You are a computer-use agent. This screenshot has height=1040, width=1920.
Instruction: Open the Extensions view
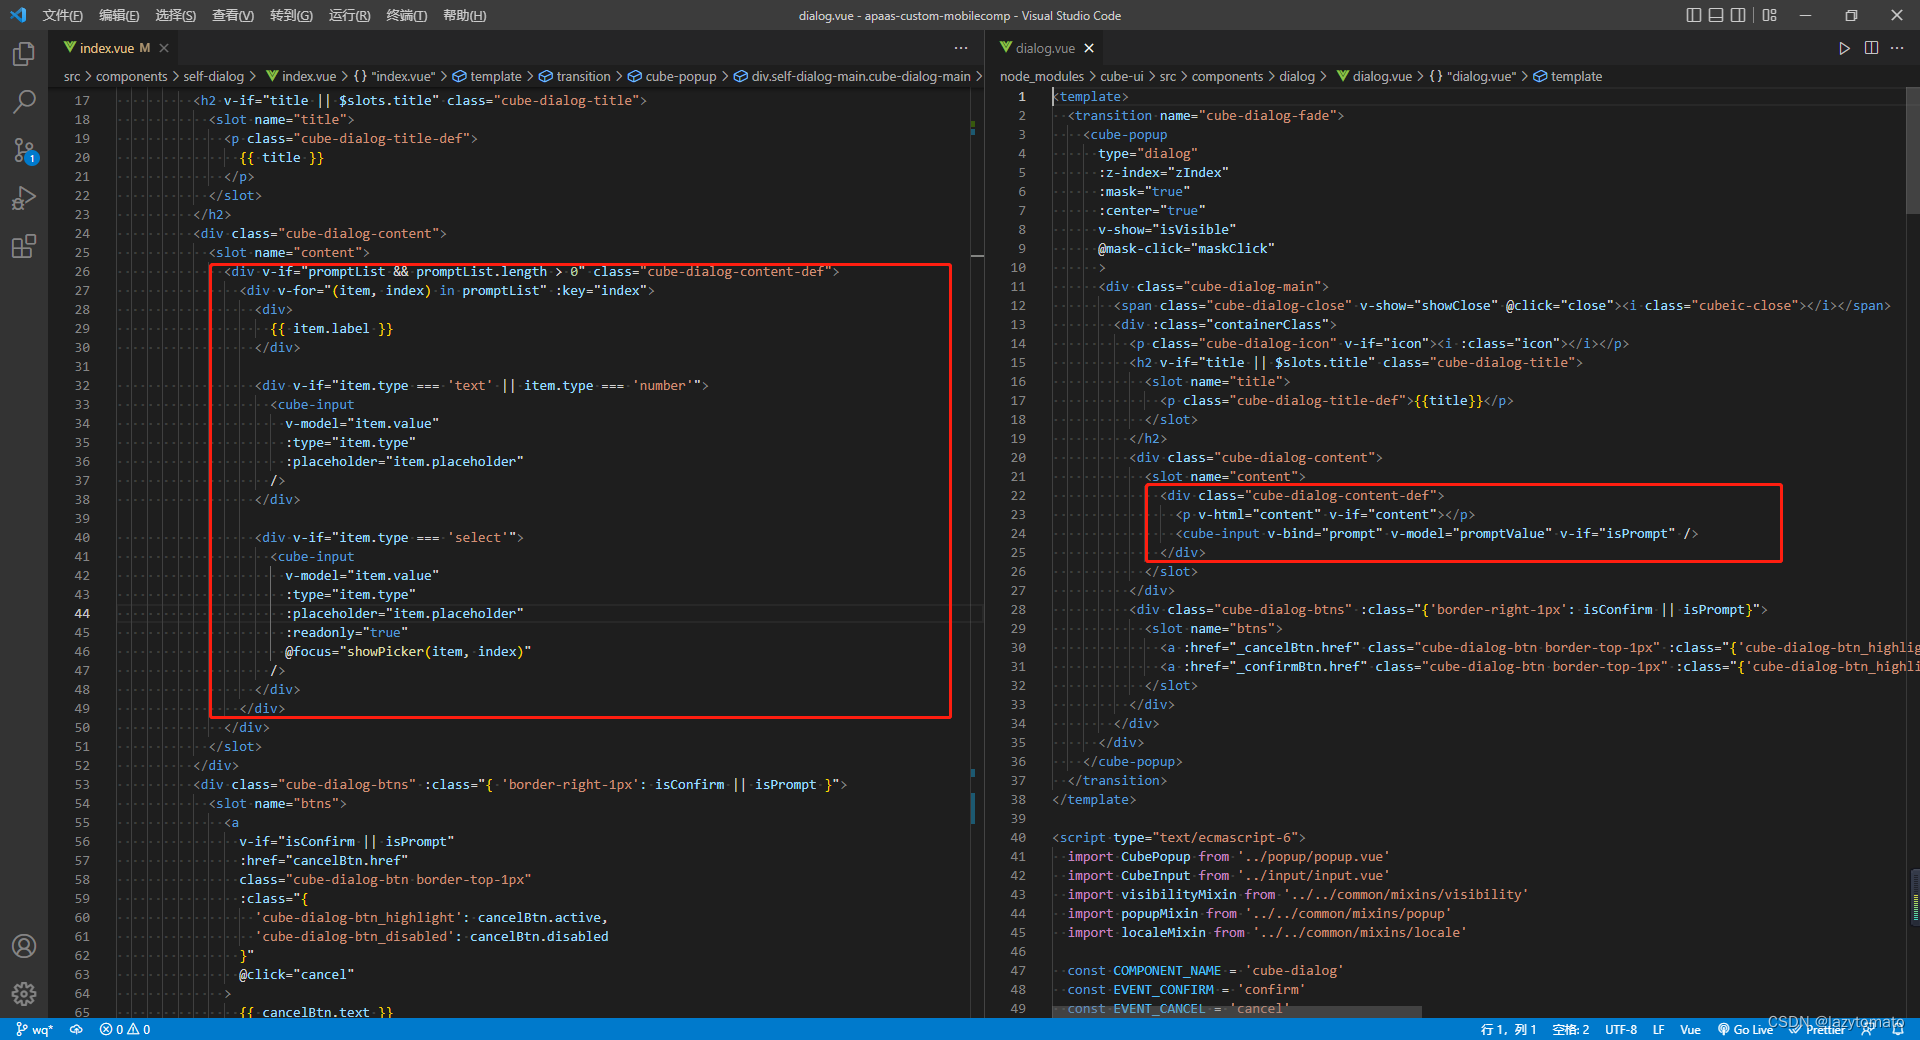(x=24, y=246)
